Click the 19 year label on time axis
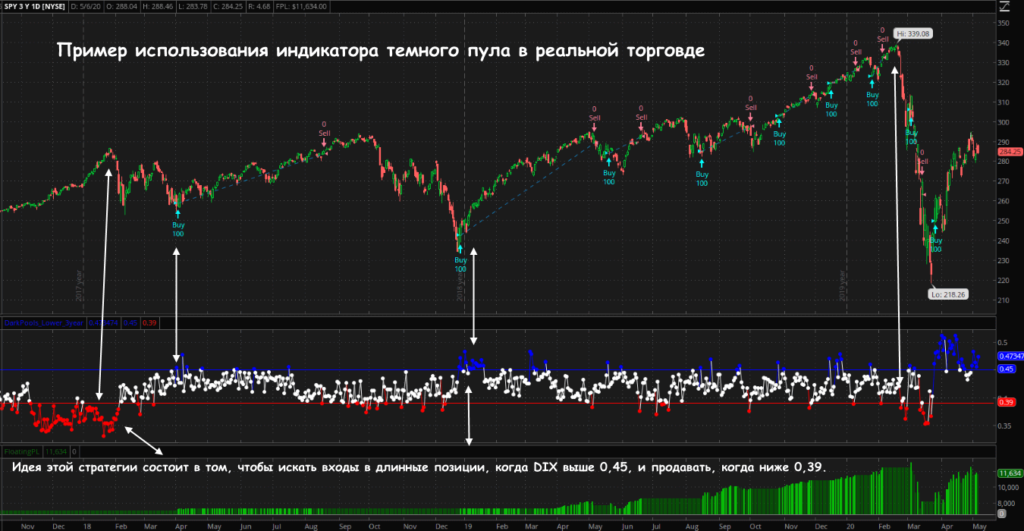The height and width of the screenshot is (531, 1024). tap(468, 526)
